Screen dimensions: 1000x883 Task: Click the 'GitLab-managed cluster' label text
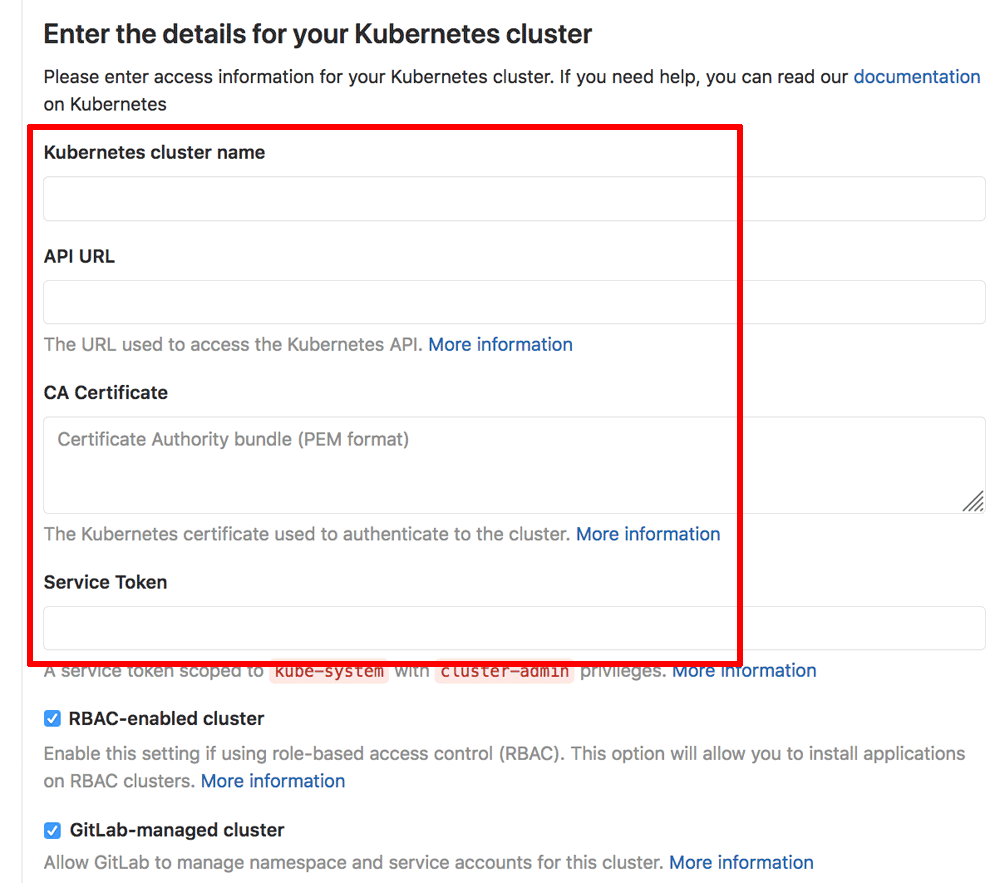click(176, 830)
